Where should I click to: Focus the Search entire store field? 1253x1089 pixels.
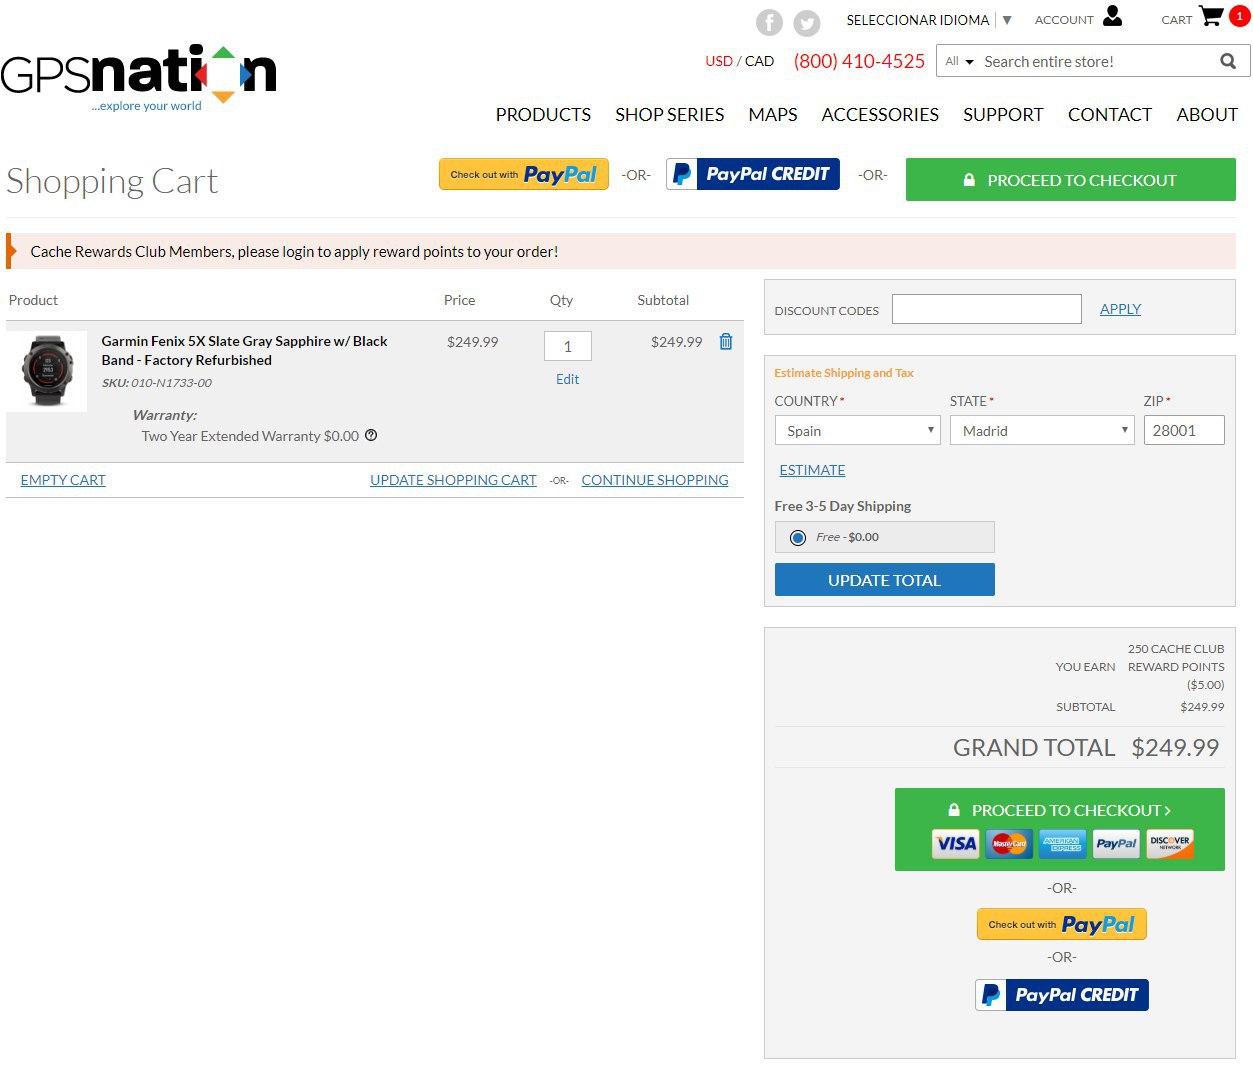(x=1095, y=61)
